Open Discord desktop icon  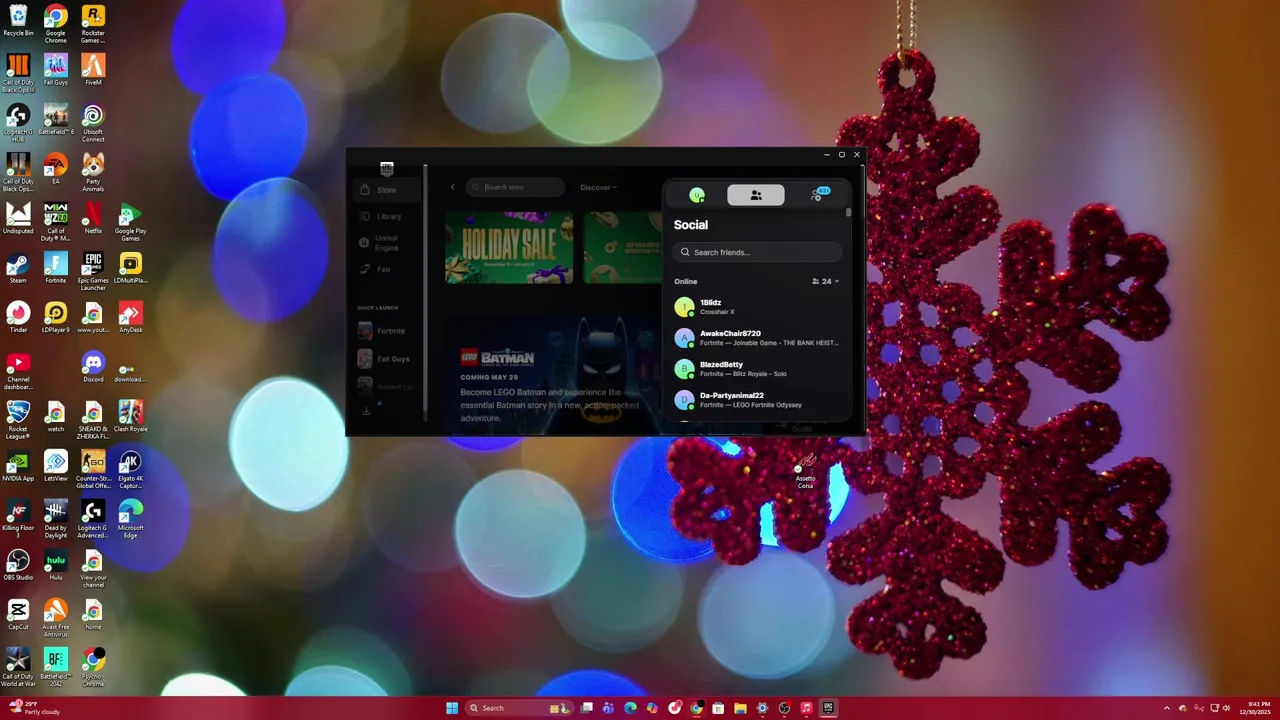point(93,366)
